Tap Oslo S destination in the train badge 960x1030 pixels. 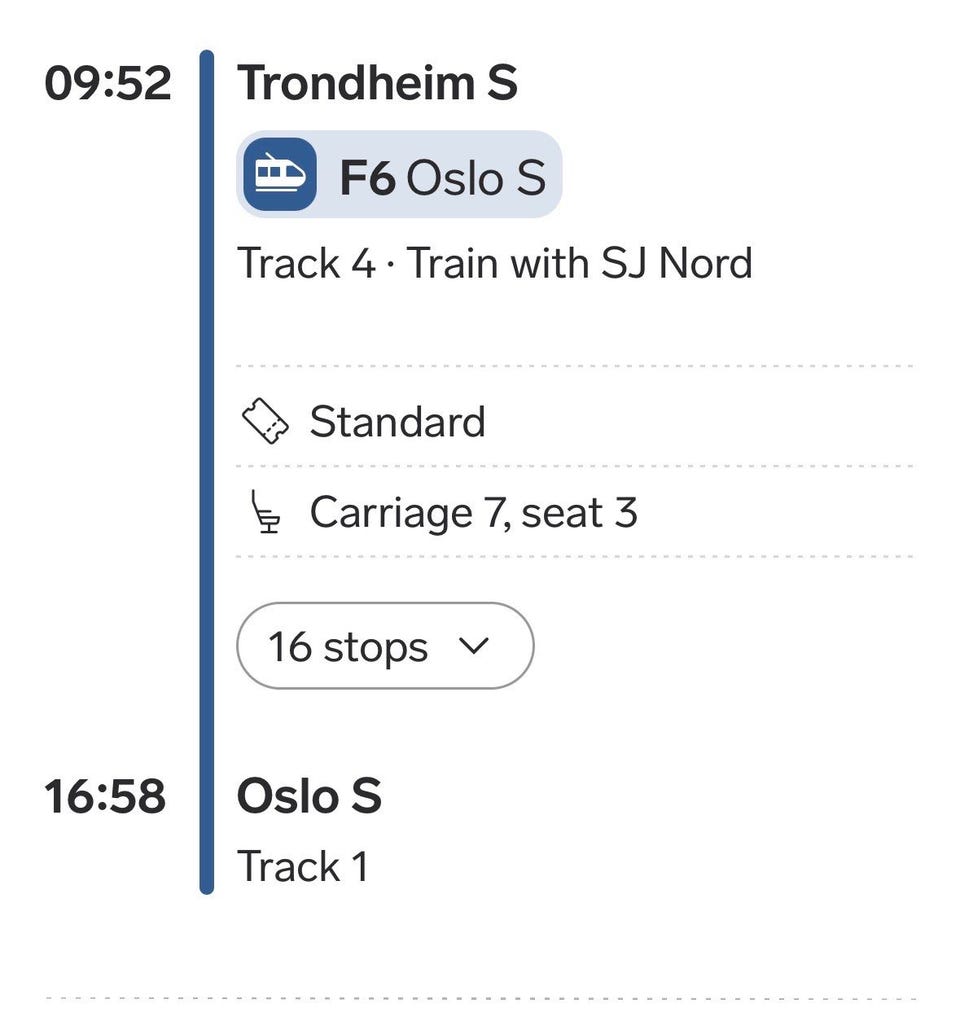[x=477, y=178]
